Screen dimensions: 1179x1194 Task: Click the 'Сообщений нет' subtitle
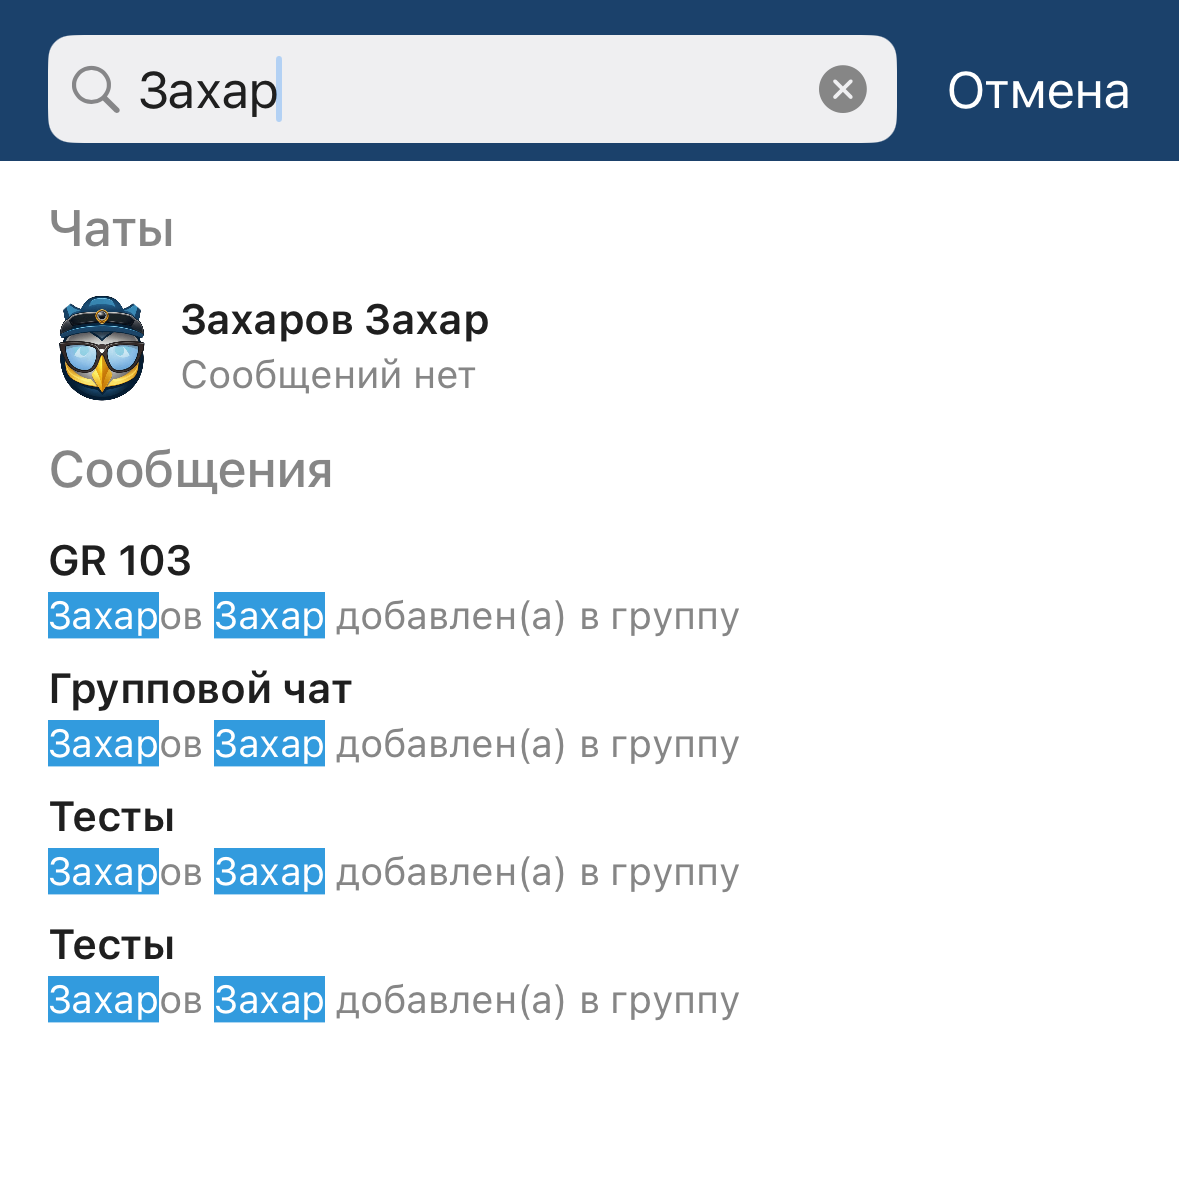(x=328, y=376)
